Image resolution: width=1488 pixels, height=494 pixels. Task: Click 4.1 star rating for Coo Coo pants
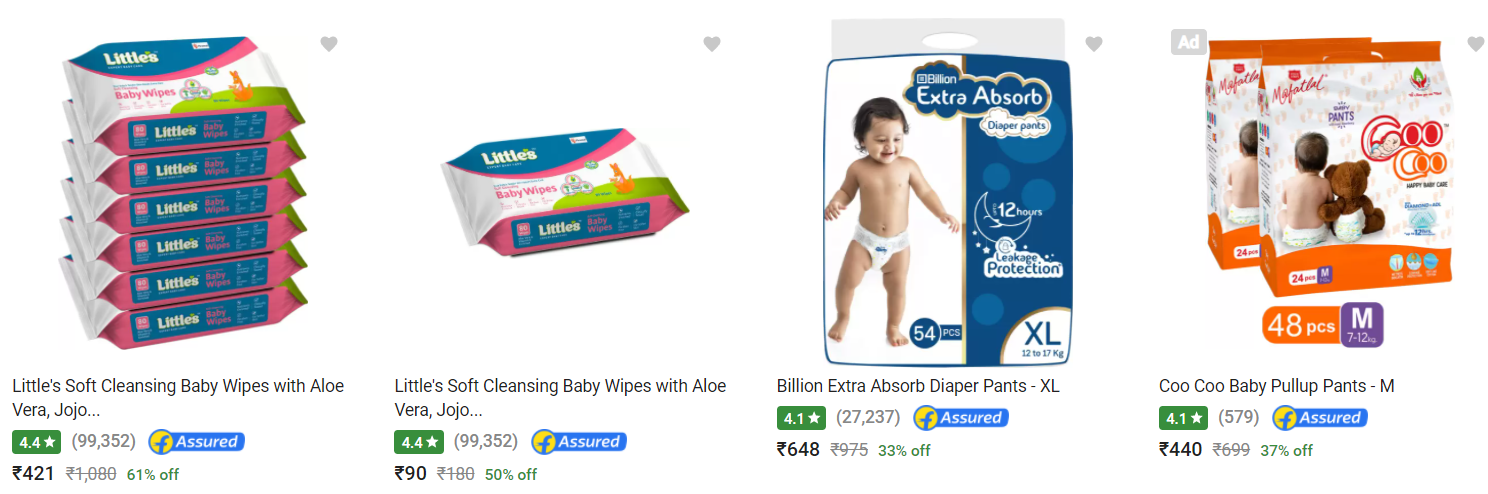click(x=1183, y=417)
